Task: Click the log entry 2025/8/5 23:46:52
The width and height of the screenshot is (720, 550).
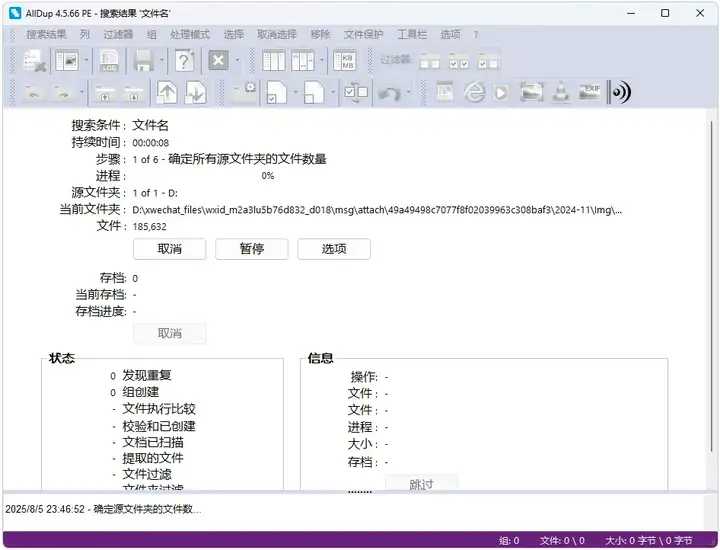Action: click(103, 509)
